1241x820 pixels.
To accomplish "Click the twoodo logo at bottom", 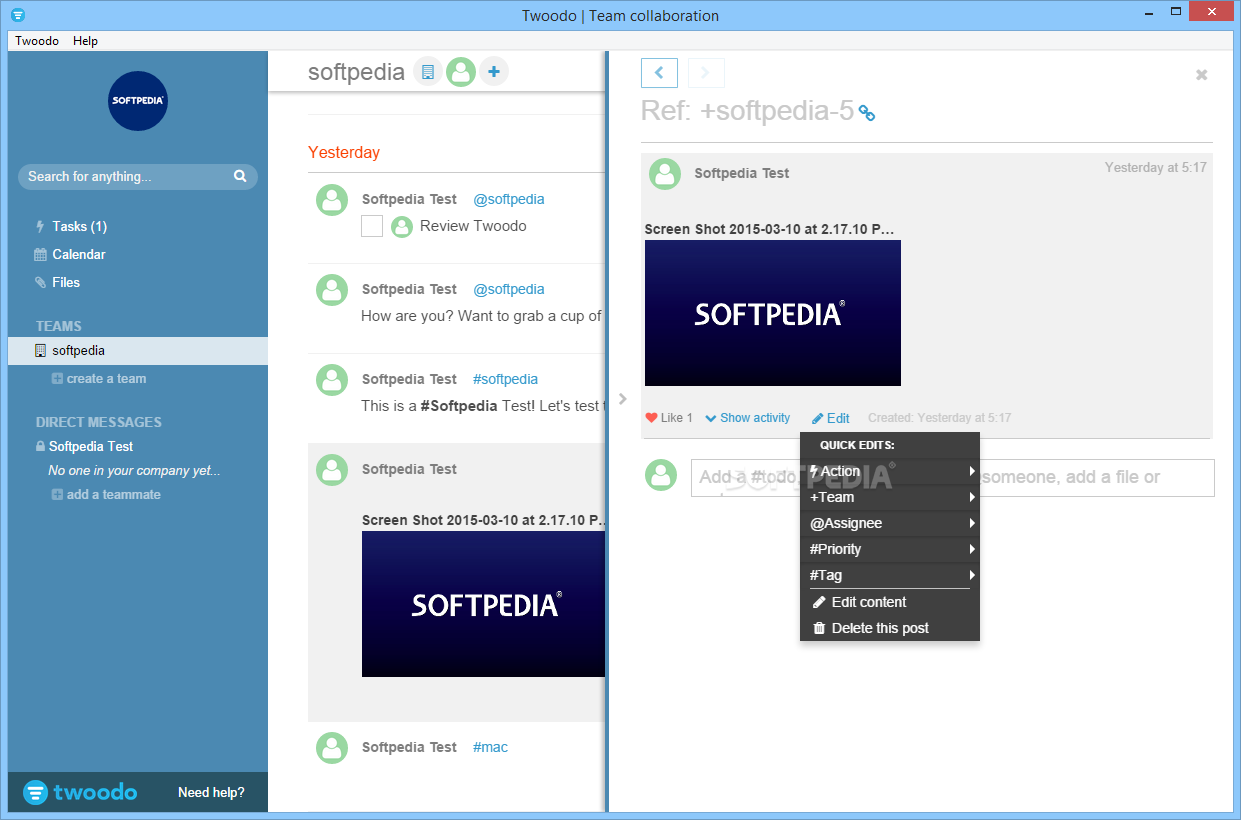I will (80, 792).
